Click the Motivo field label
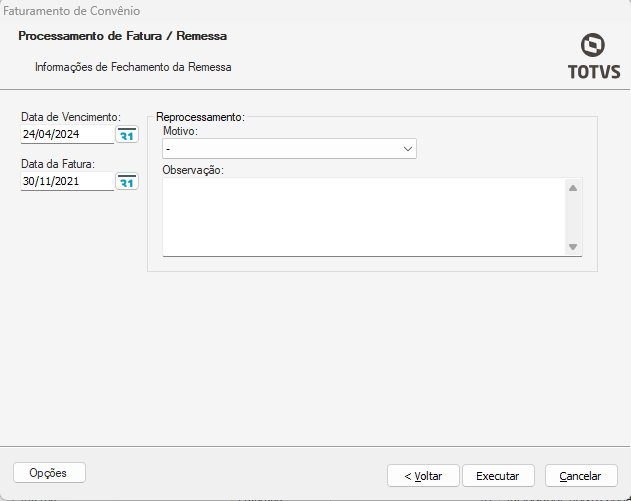Image resolution: width=631 pixels, height=501 pixels. [x=180, y=131]
